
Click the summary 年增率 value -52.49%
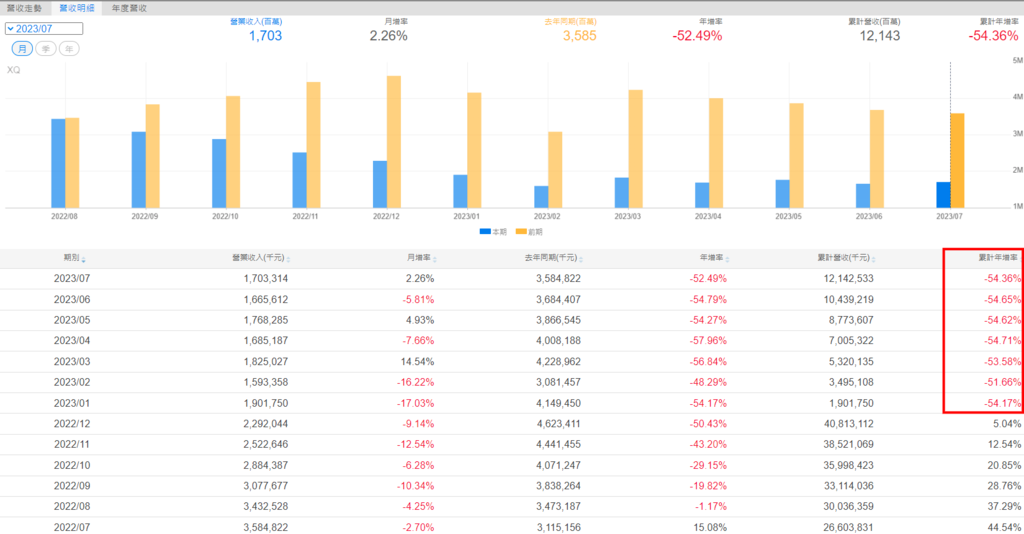point(697,36)
